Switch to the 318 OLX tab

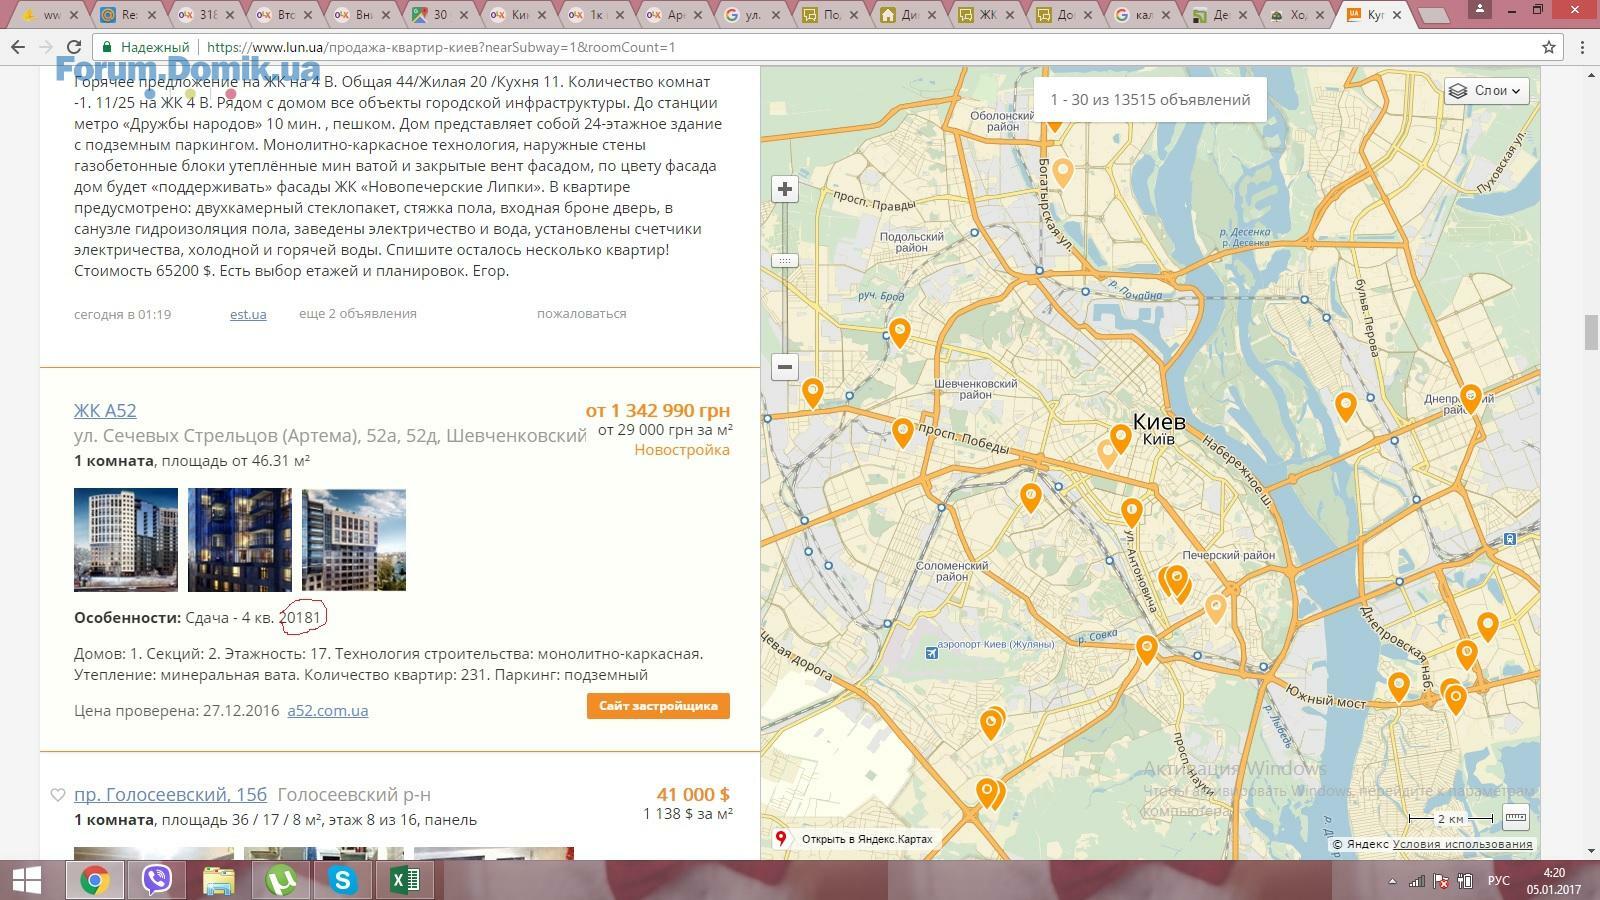click(205, 15)
